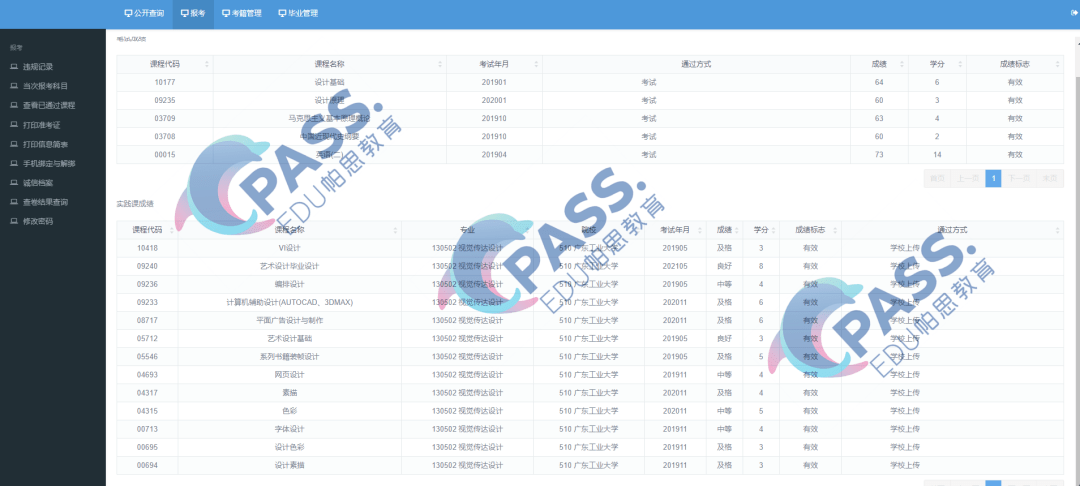
Task: Open 当次报考科目 in the sidebar
Action: click(x=45, y=86)
